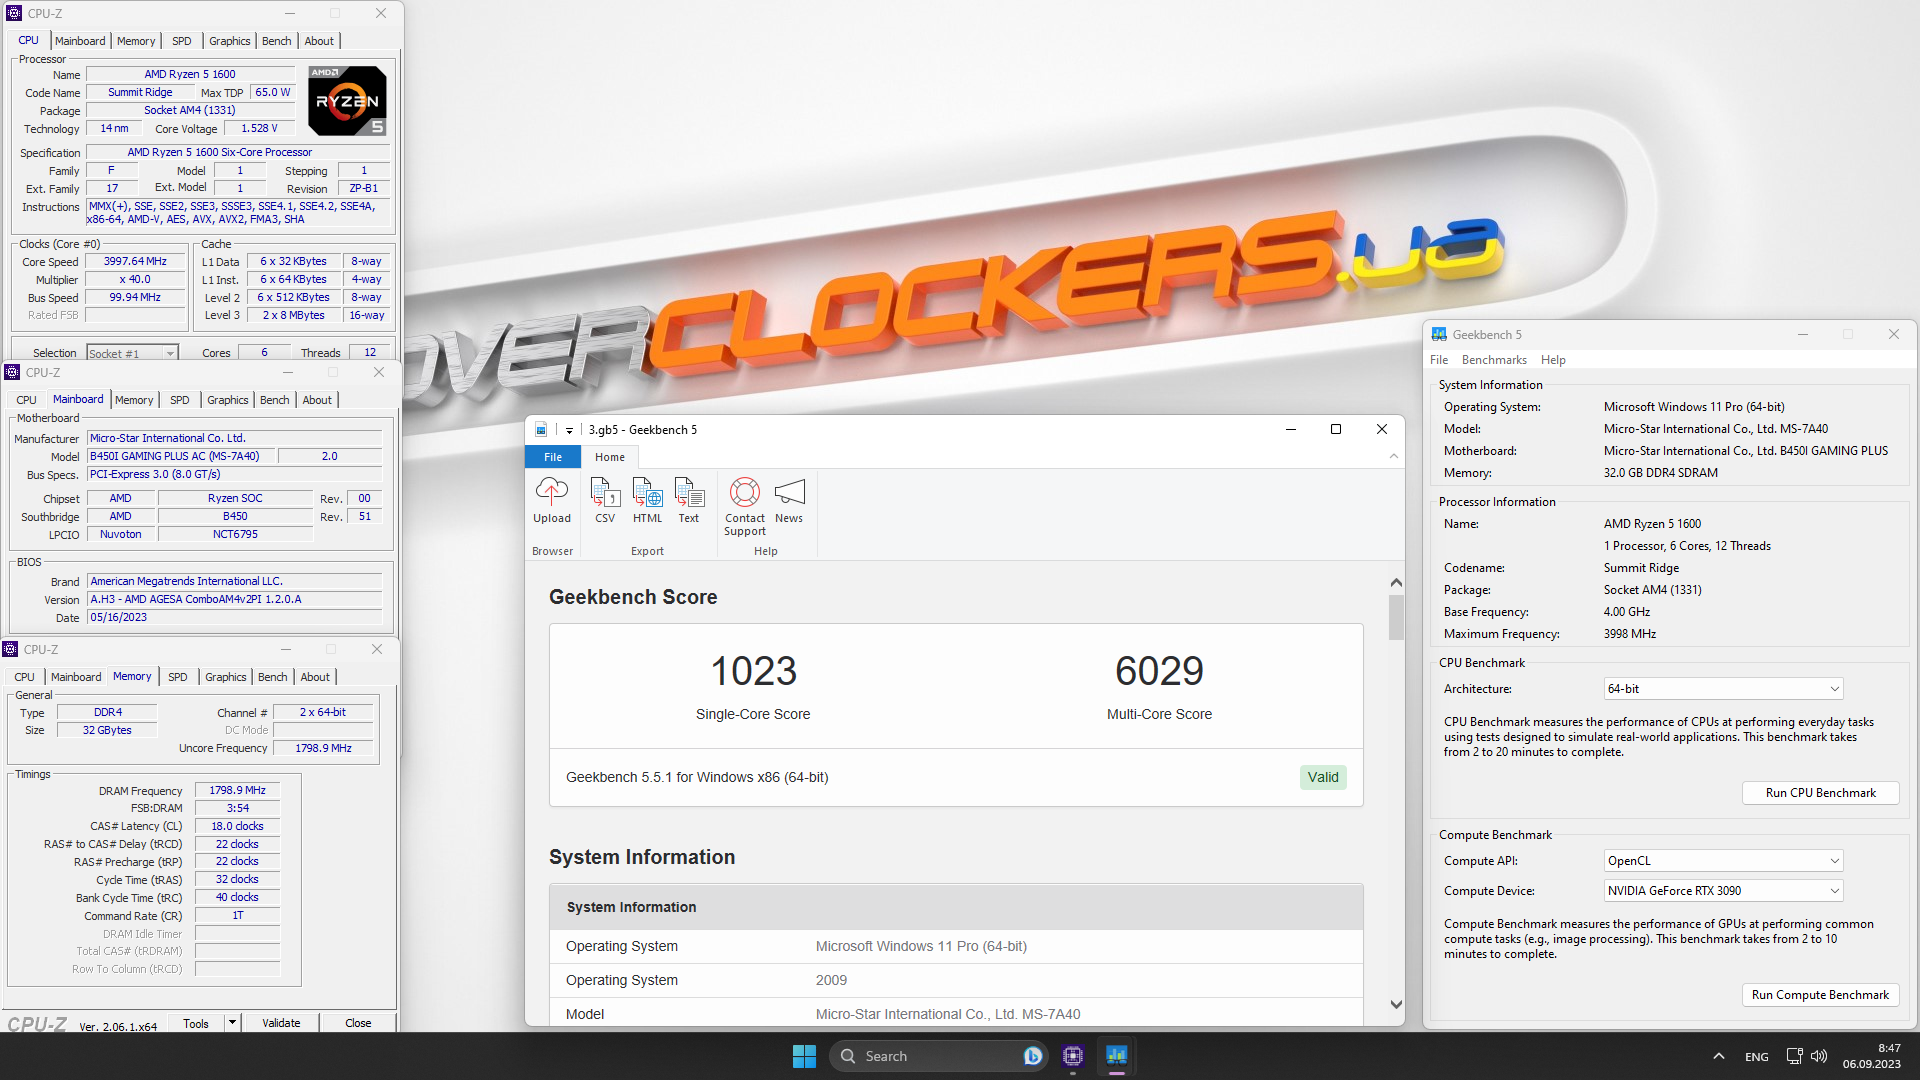
Task: Open Compute Device NVIDIA GeForce RTX 3090 dropdown
Action: 1723,891
